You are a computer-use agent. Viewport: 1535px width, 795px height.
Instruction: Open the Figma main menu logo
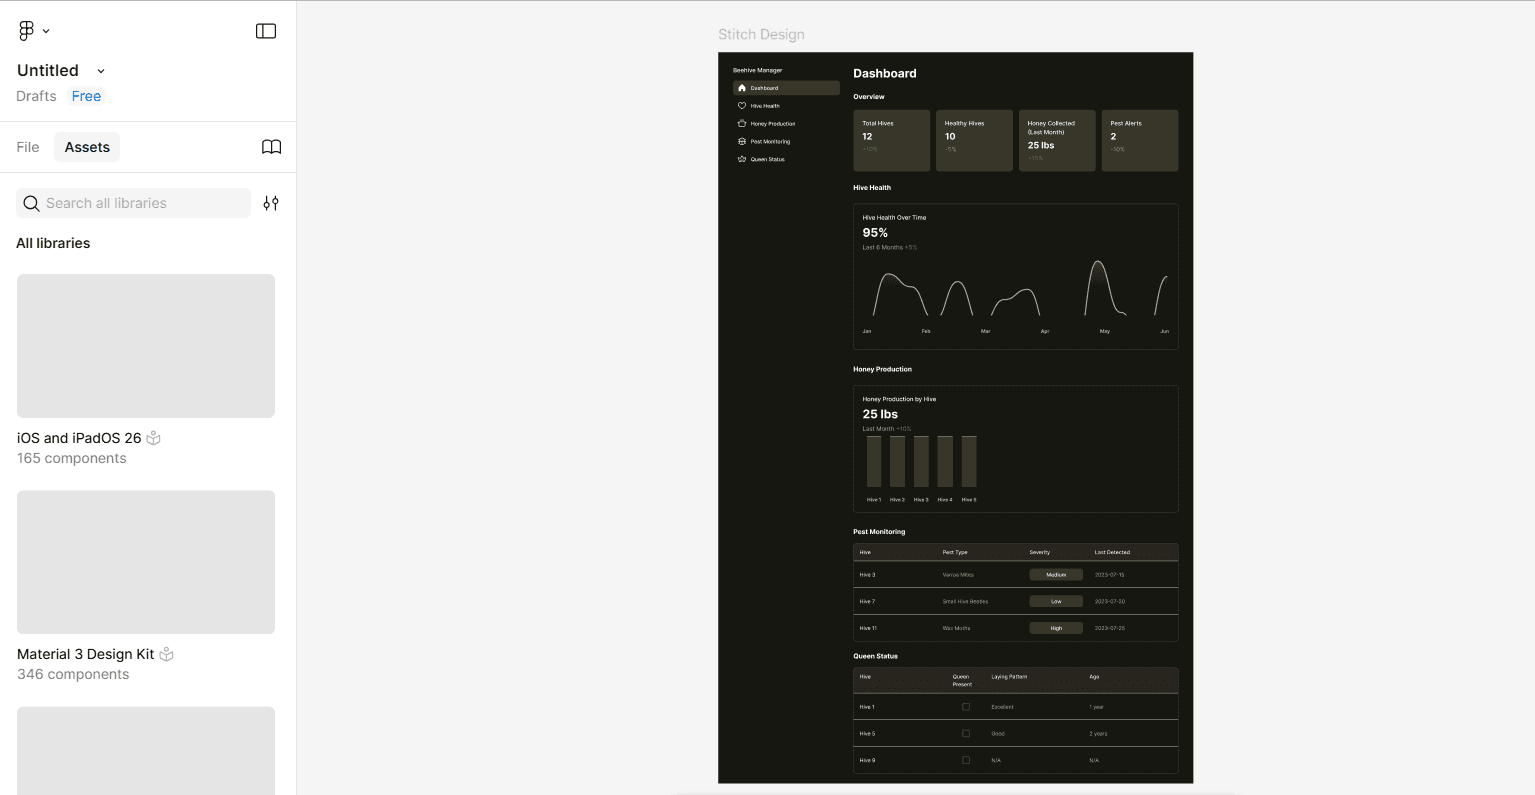click(x=27, y=31)
